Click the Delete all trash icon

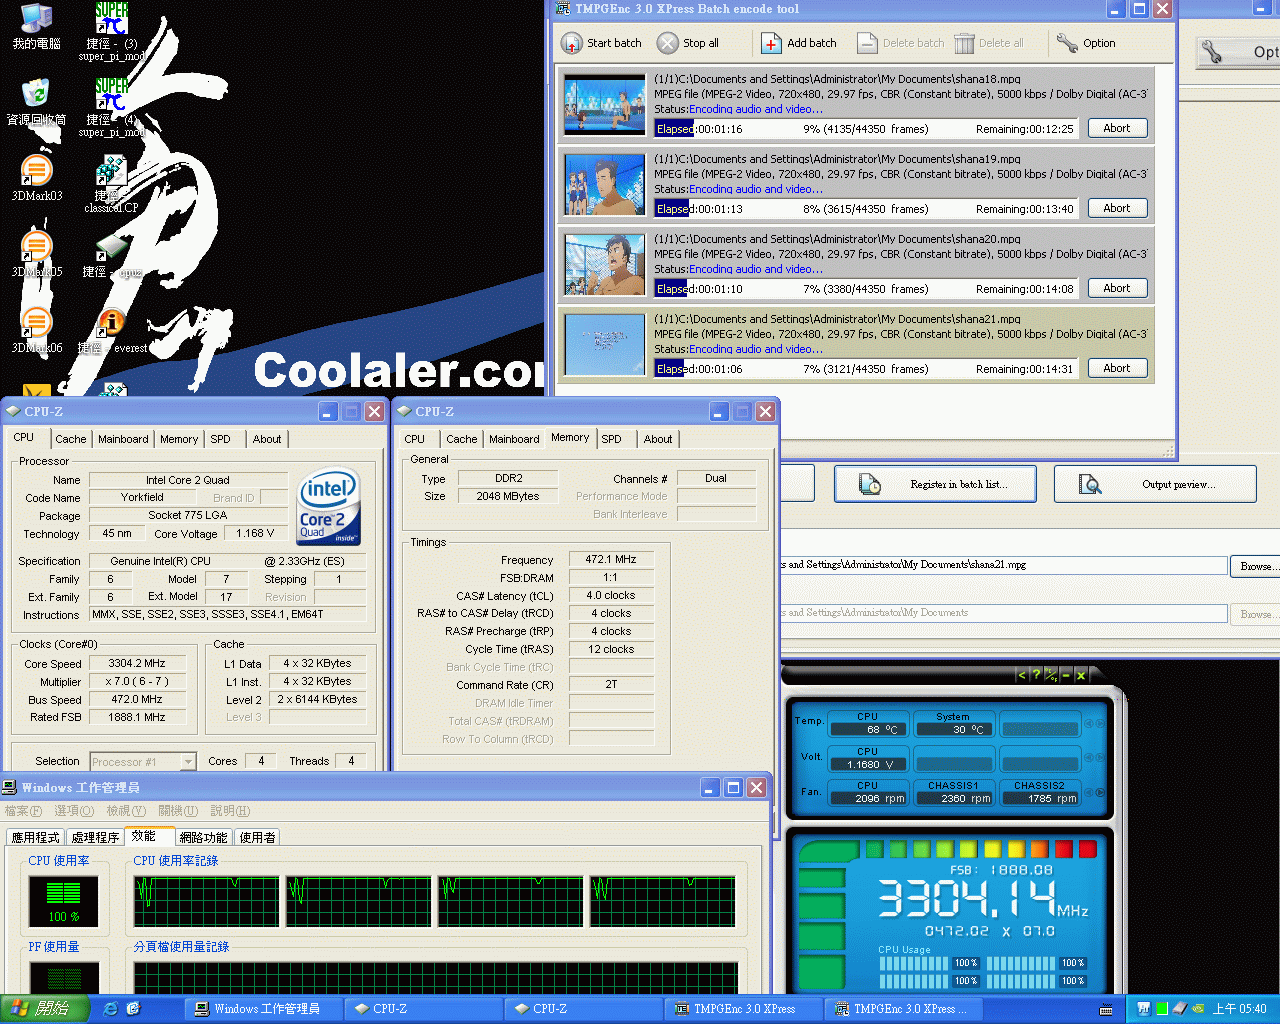(x=964, y=43)
